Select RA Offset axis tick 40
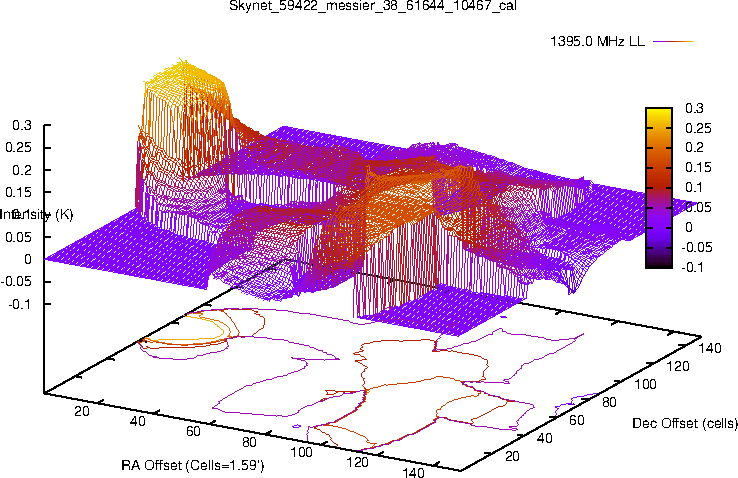Image resolution: width=738 pixels, height=478 pixels. (x=137, y=421)
